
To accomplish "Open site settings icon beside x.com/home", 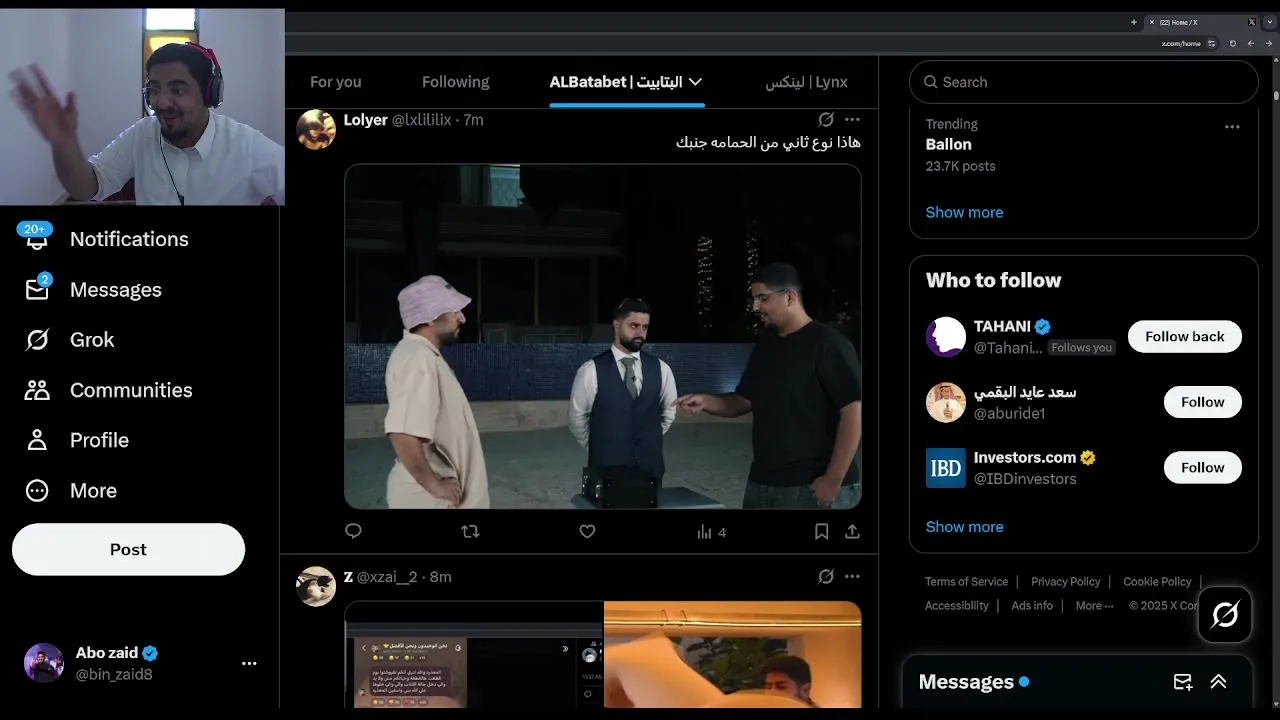I will coord(1212,43).
